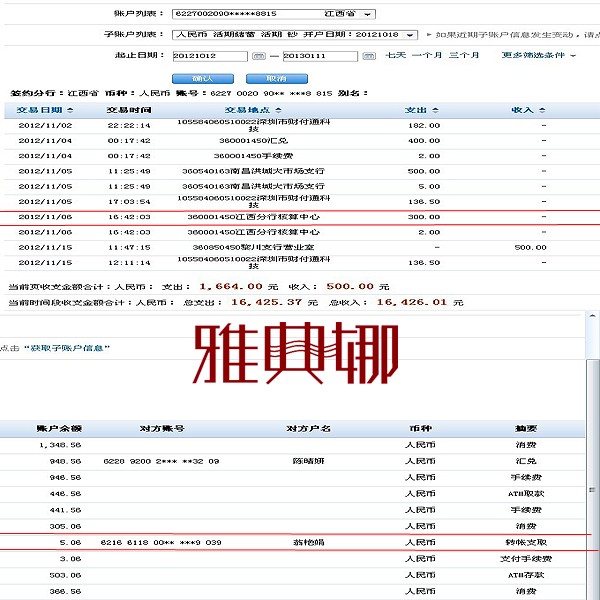Screen dimensions: 600x600
Task: Click amount cell 300.00
Action: pos(424,217)
